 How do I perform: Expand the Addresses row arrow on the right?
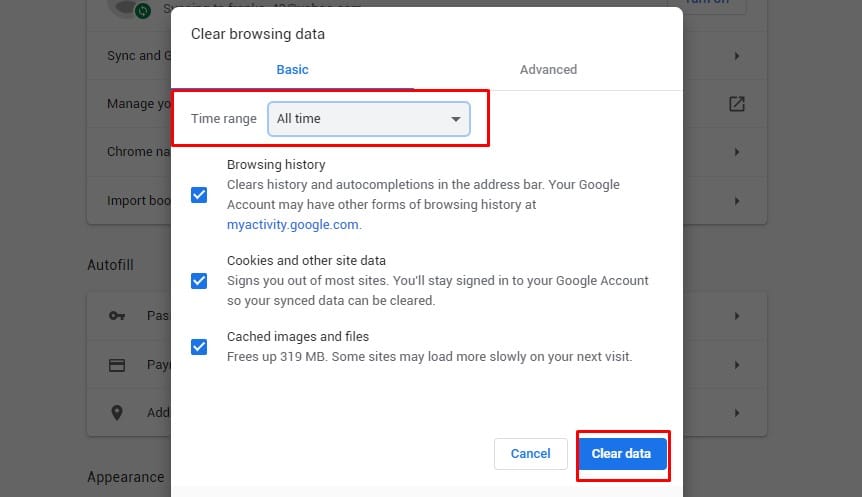[737, 412]
